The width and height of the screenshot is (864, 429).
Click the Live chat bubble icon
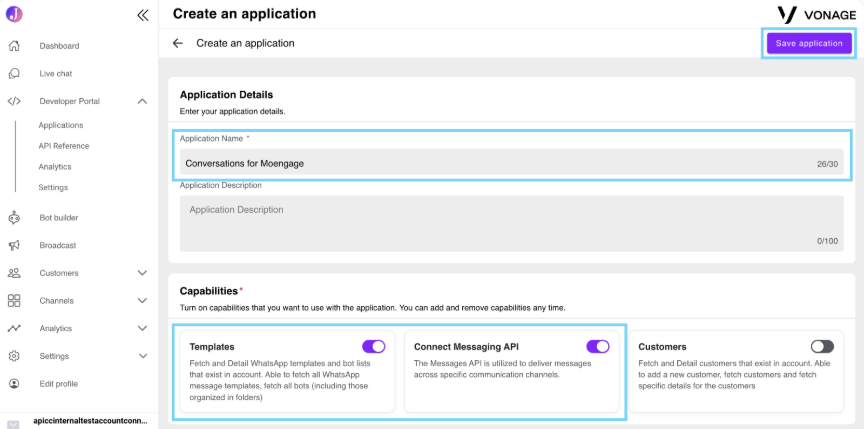14,73
